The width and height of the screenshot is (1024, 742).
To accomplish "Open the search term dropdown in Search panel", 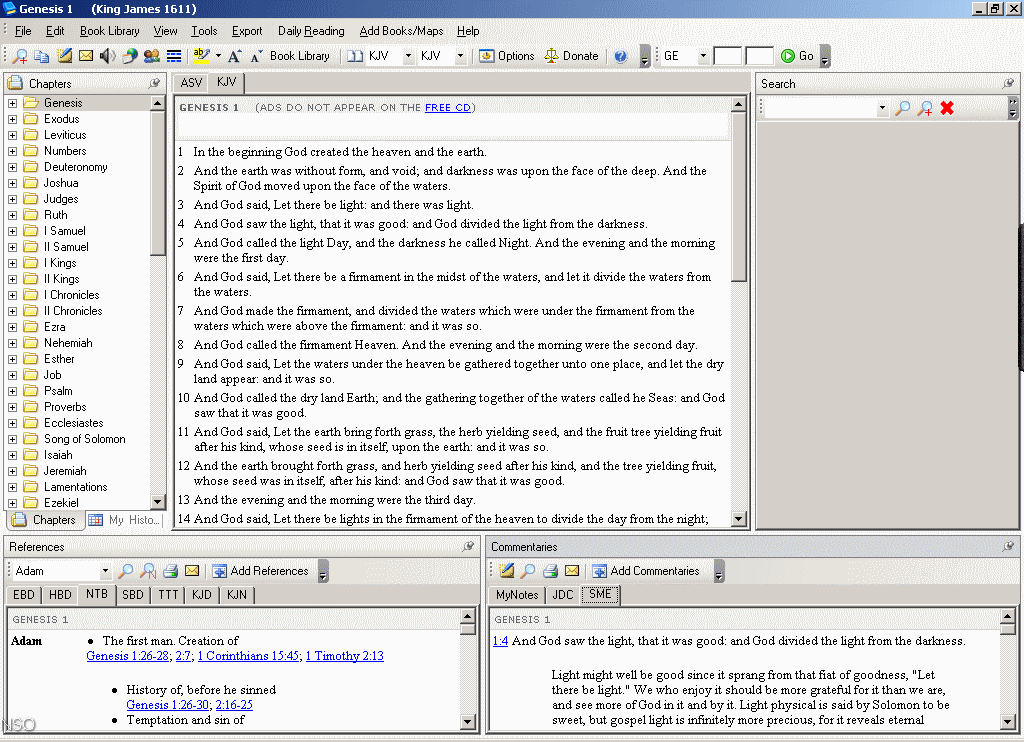I will tap(882, 108).
